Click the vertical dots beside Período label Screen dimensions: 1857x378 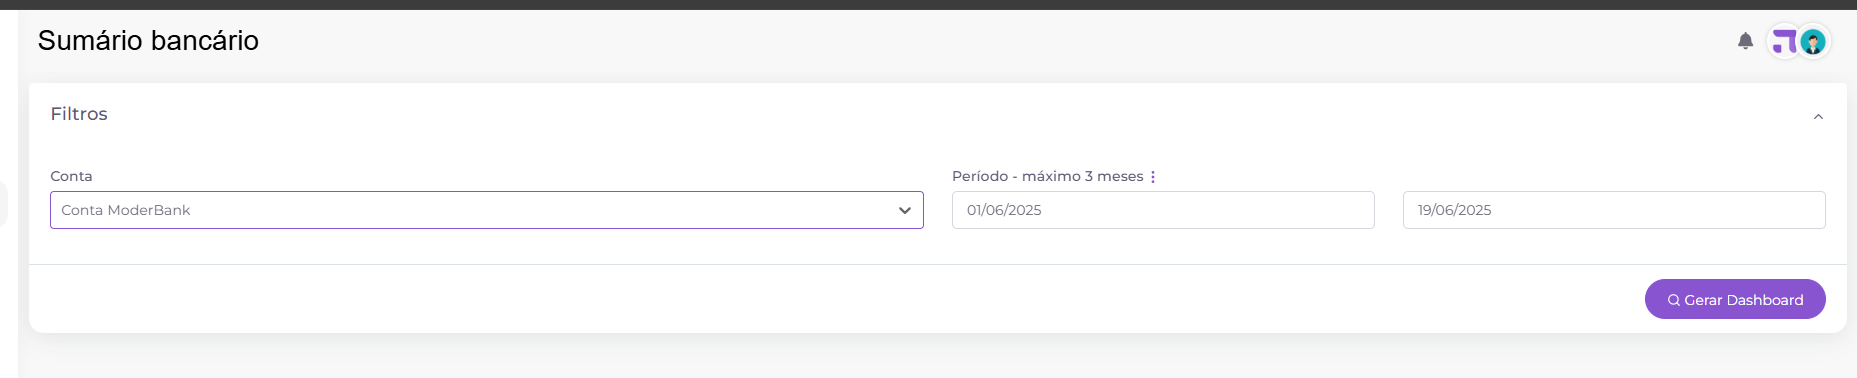click(1153, 177)
